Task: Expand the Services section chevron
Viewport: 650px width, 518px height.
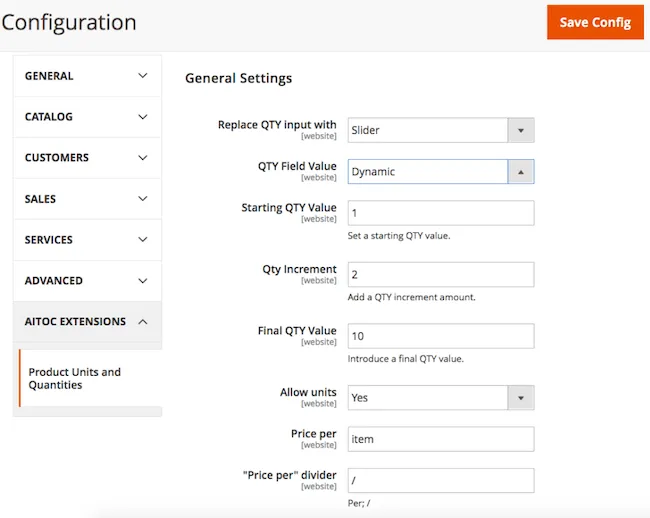Action: pos(143,240)
